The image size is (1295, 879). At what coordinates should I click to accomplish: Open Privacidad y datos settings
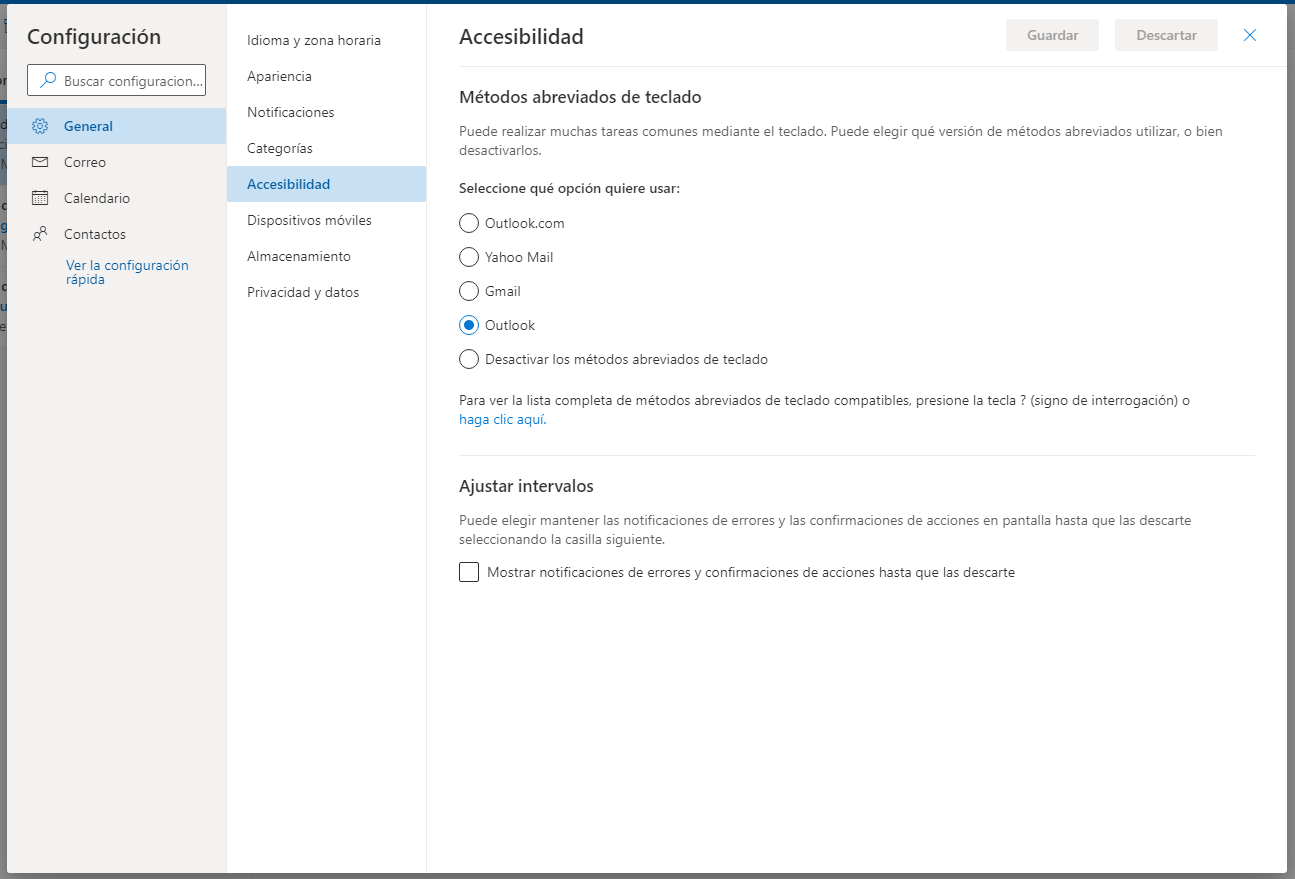tap(326, 292)
